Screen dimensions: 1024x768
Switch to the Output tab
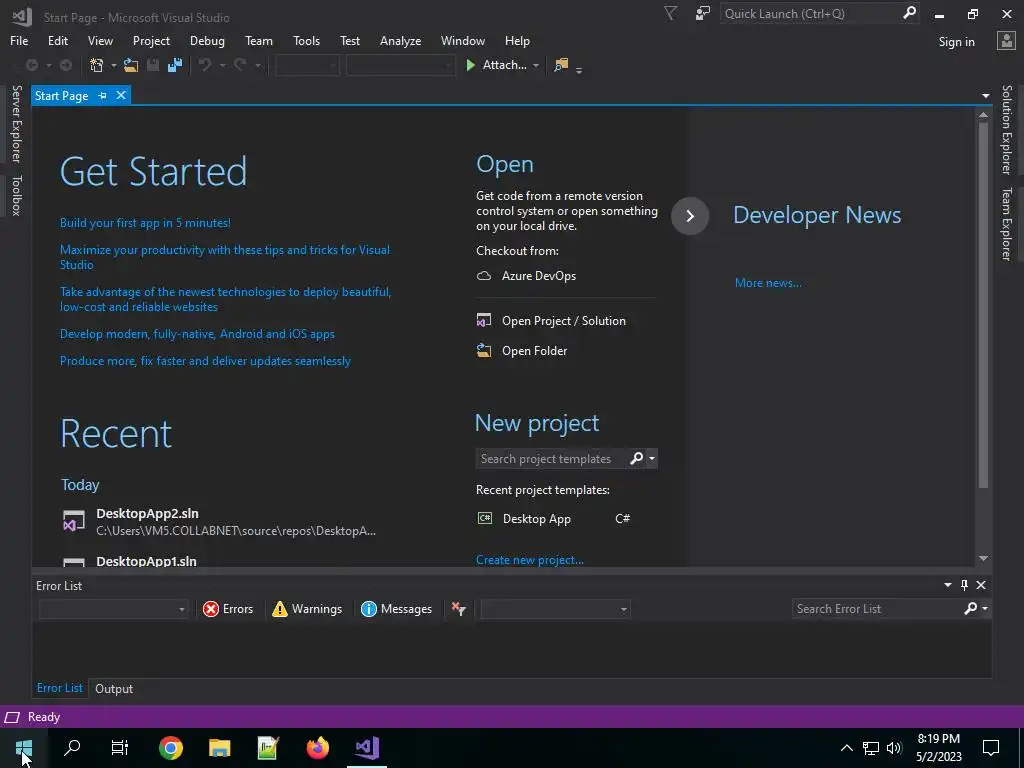tap(114, 688)
